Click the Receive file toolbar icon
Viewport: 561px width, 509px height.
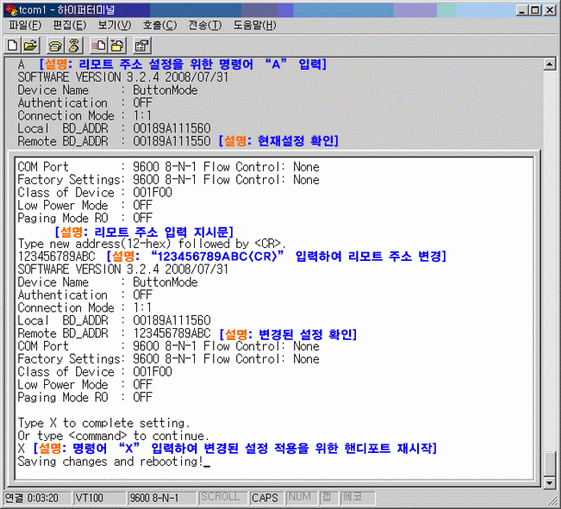coord(117,46)
